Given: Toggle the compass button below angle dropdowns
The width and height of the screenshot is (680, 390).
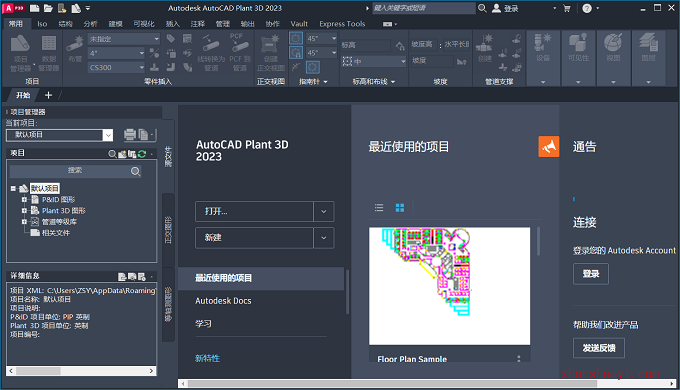Looking at the screenshot, I should coord(313,67).
